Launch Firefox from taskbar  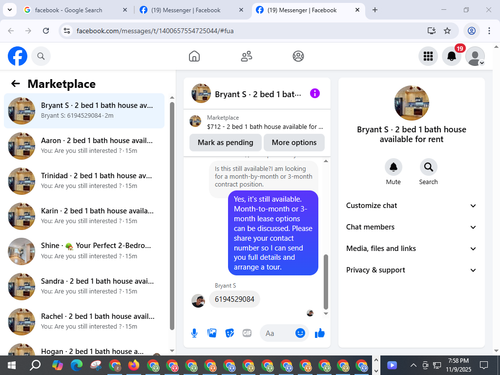click(x=134, y=366)
